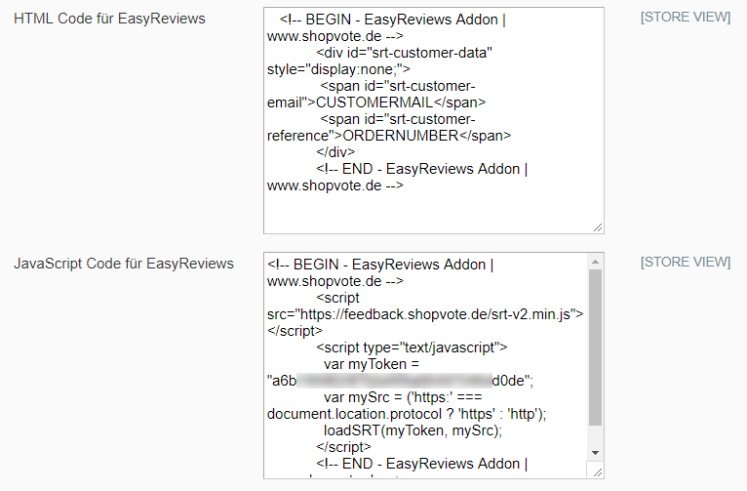The image size is (747, 491).
Task: Click the resize handle of HTML Code textarea
Action: pyautogui.click(x=598, y=228)
